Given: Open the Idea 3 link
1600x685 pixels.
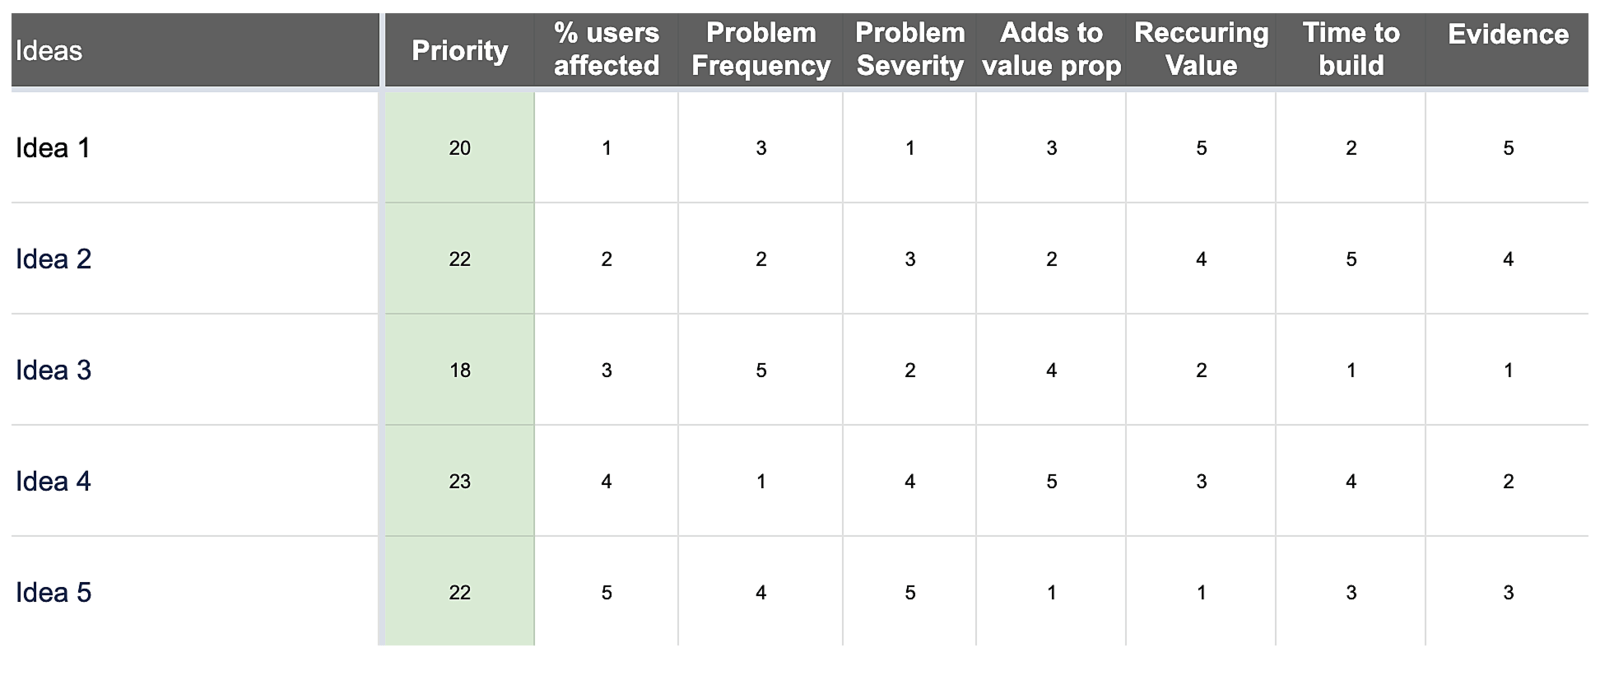Looking at the screenshot, I should click(x=54, y=370).
